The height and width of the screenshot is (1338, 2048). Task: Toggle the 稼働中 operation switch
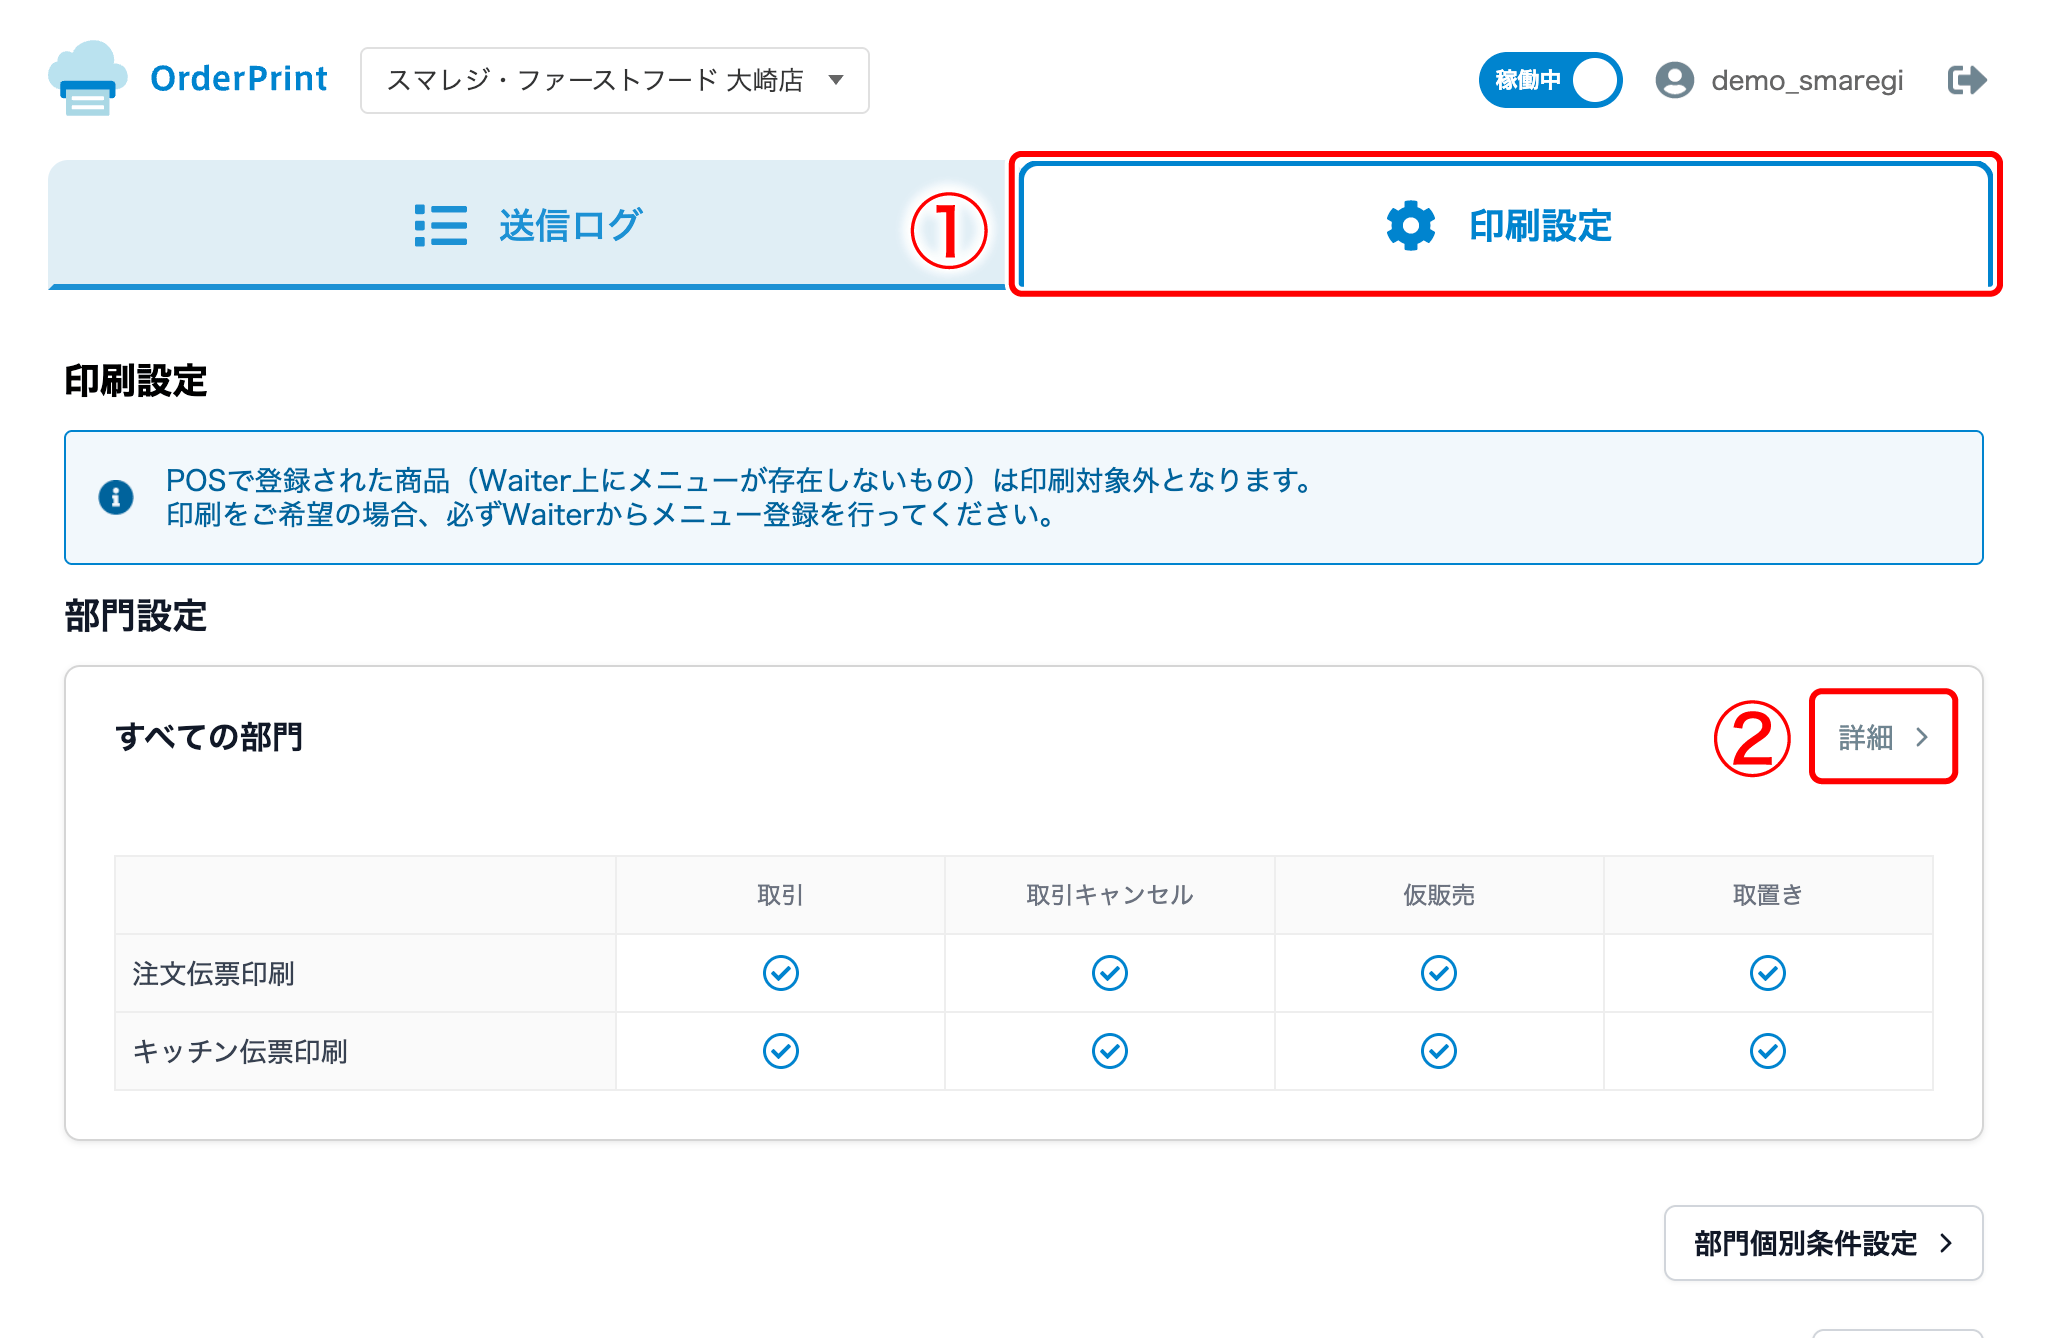[1550, 80]
